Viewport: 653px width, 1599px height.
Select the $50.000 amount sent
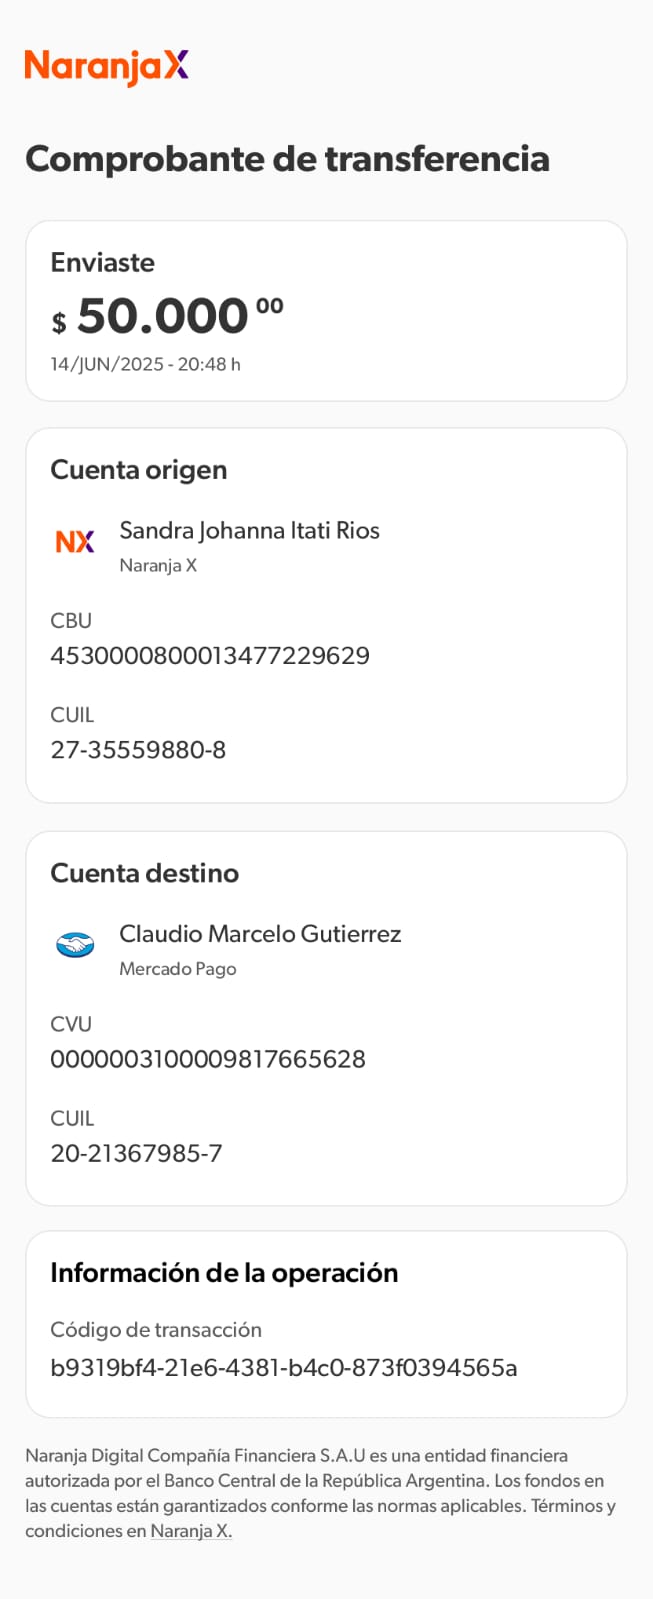[x=167, y=317]
